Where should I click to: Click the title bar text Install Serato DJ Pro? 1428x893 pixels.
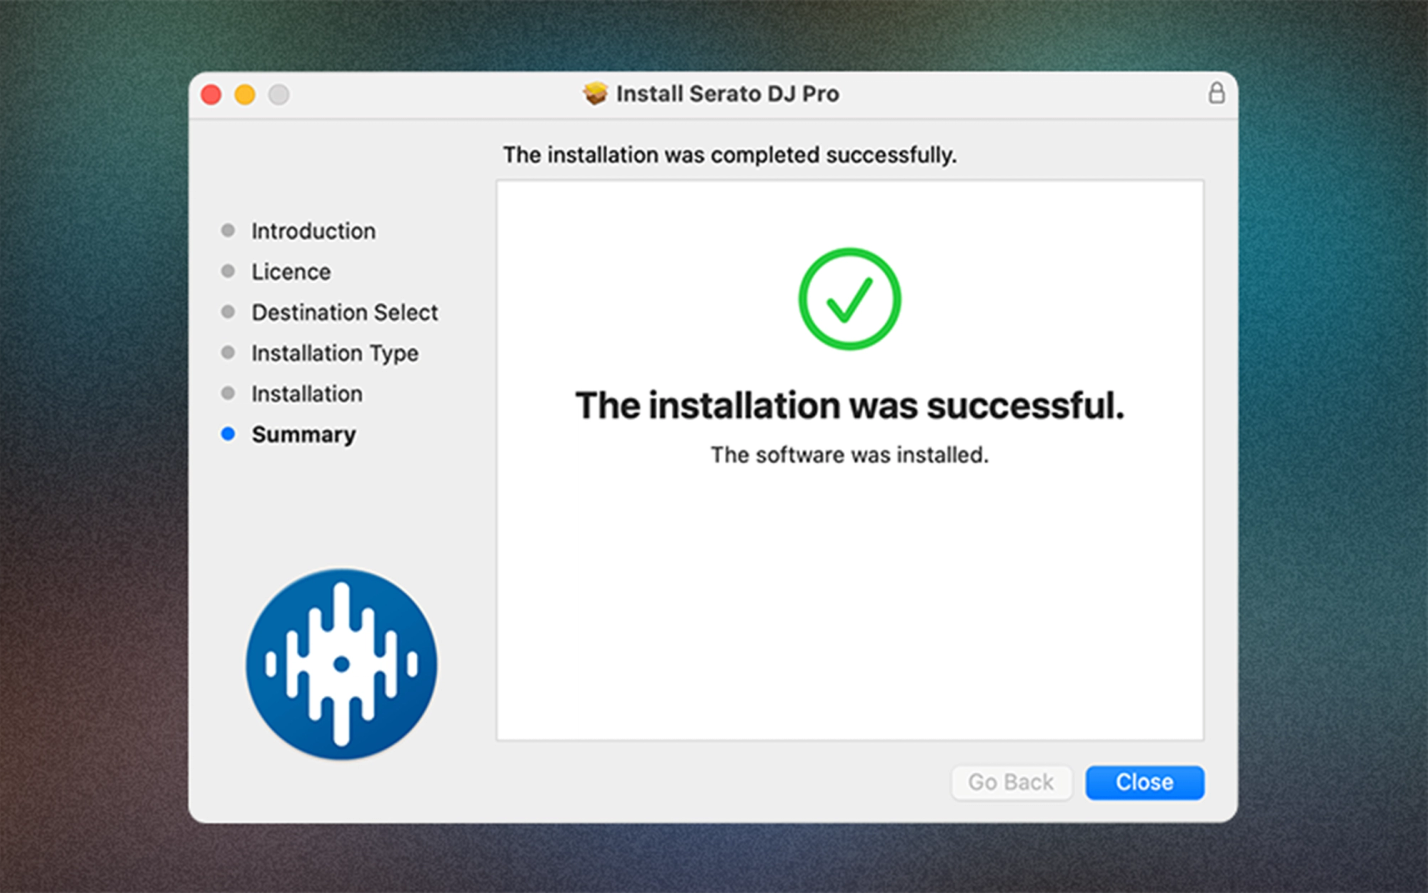[727, 93]
